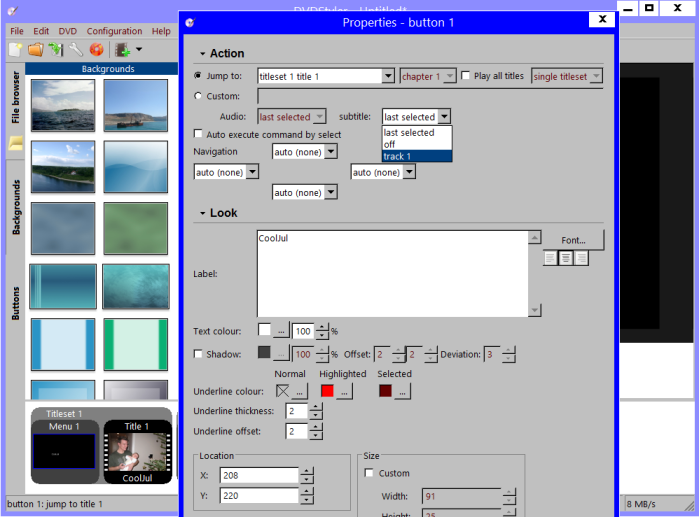Open the Add file dropdown arrow
The image size is (699, 517).
[x=139, y=49]
